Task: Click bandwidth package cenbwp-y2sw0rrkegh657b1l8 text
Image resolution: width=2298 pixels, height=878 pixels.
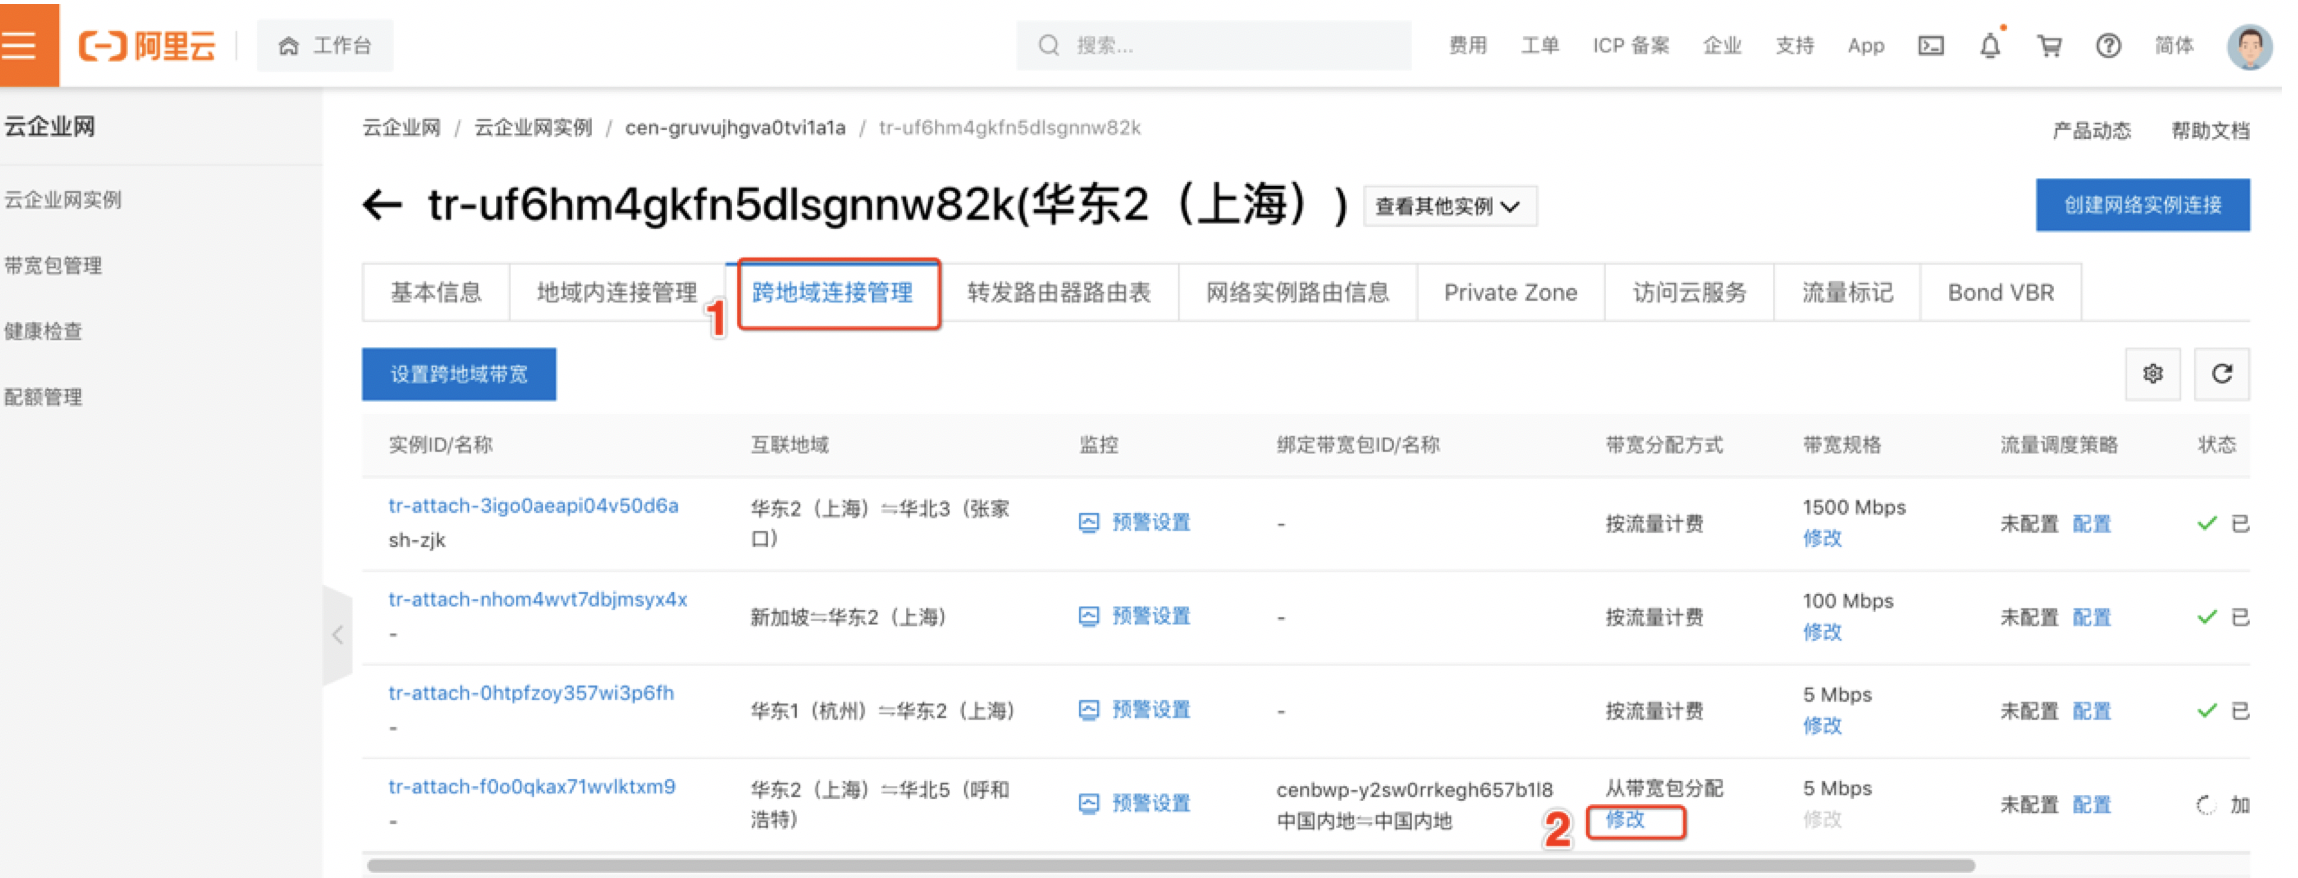Action: (x=1414, y=789)
